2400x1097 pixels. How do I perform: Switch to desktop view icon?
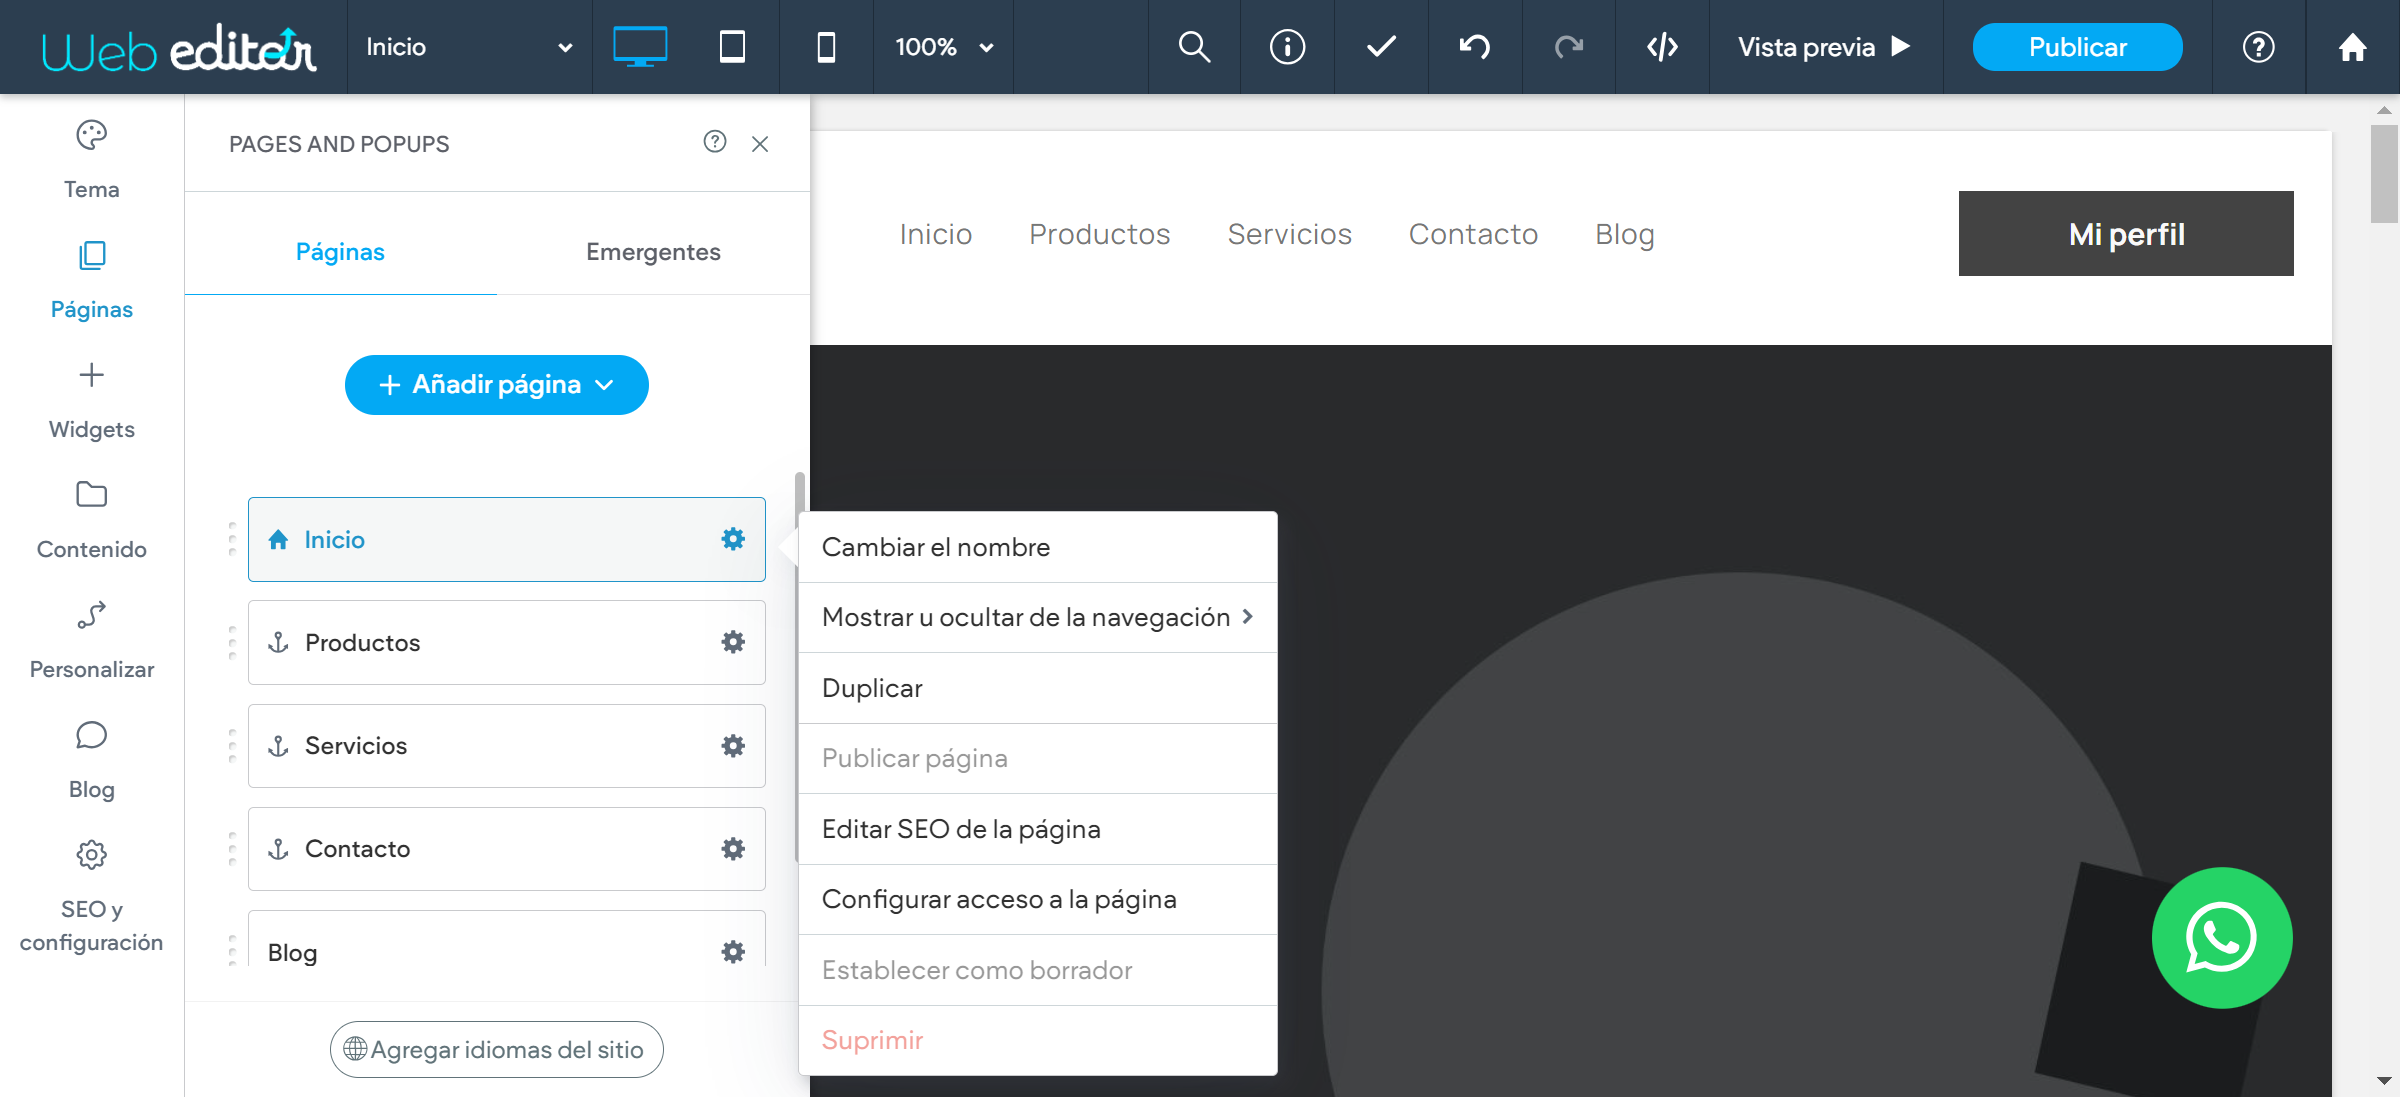tap(640, 47)
